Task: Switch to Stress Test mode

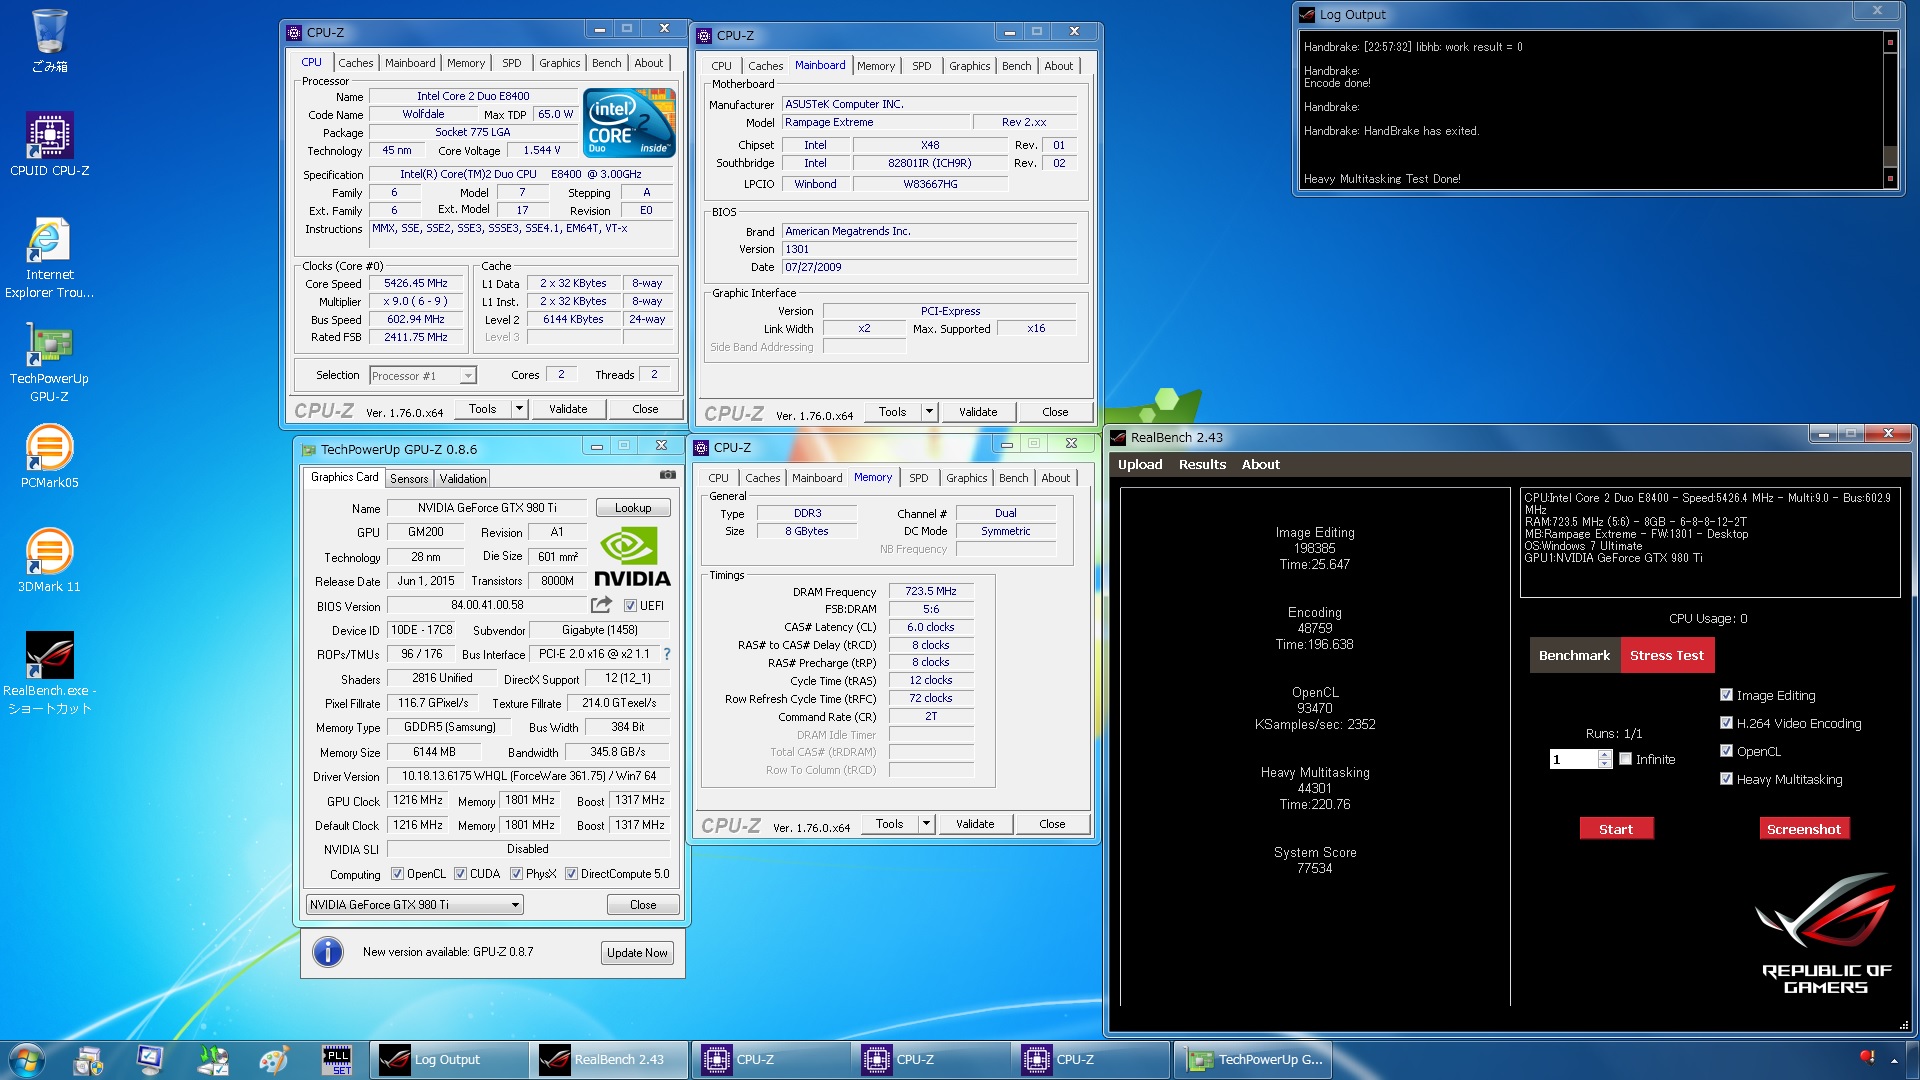Action: 1666,655
